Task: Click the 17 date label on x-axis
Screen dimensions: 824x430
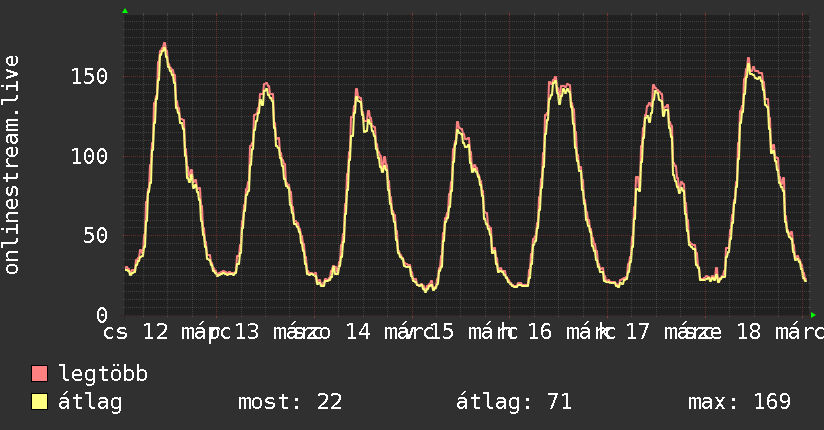Action: pyautogui.click(x=637, y=332)
